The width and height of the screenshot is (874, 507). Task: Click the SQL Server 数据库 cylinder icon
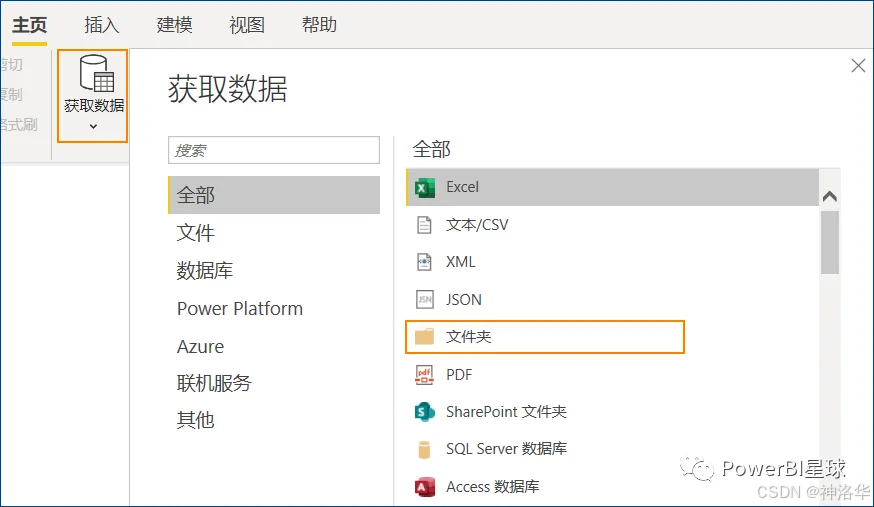coord(424,450)
